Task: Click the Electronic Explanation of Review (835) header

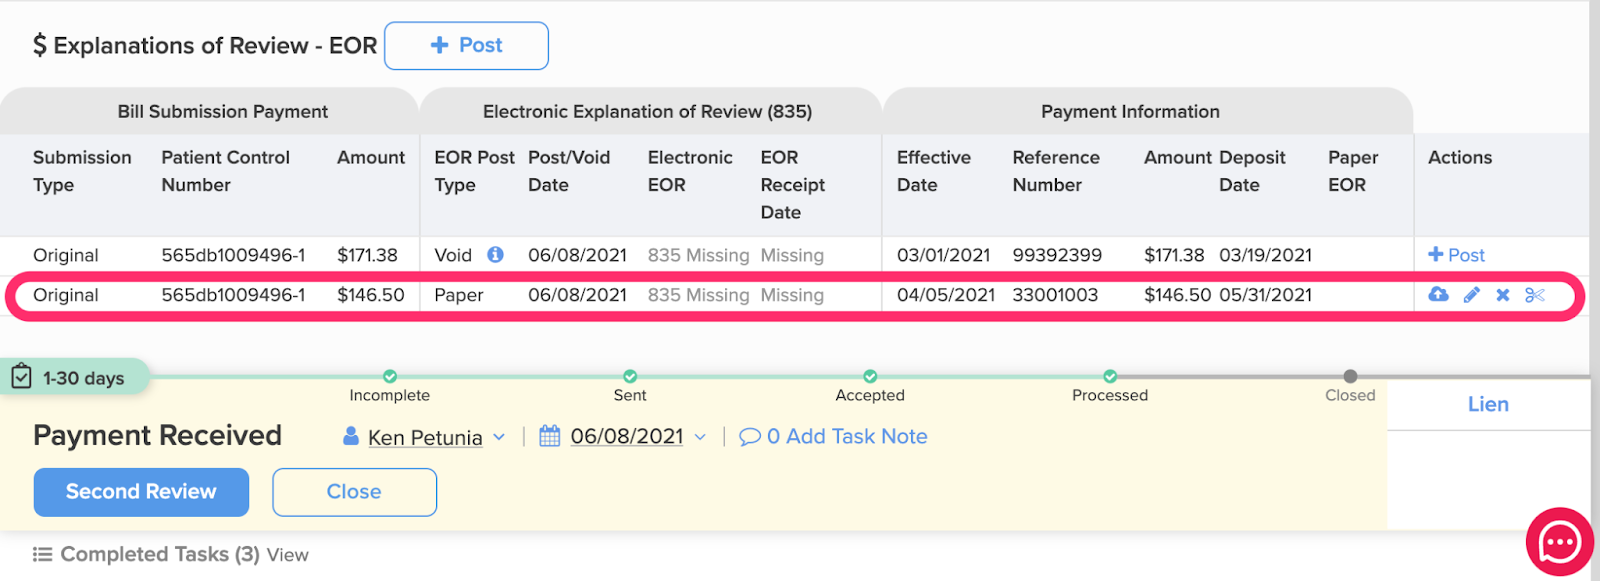Action: point(647,112)
